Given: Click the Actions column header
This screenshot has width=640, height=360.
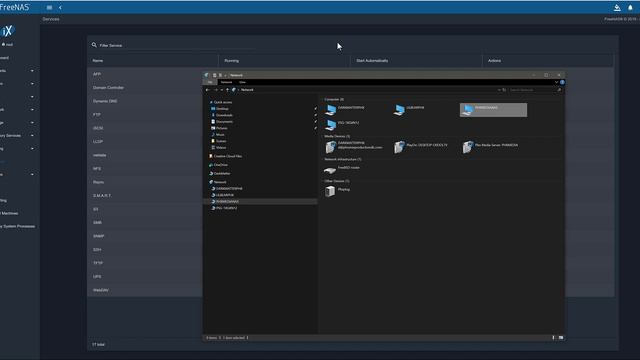Looking at the screenshot, I should coord(494,60).
